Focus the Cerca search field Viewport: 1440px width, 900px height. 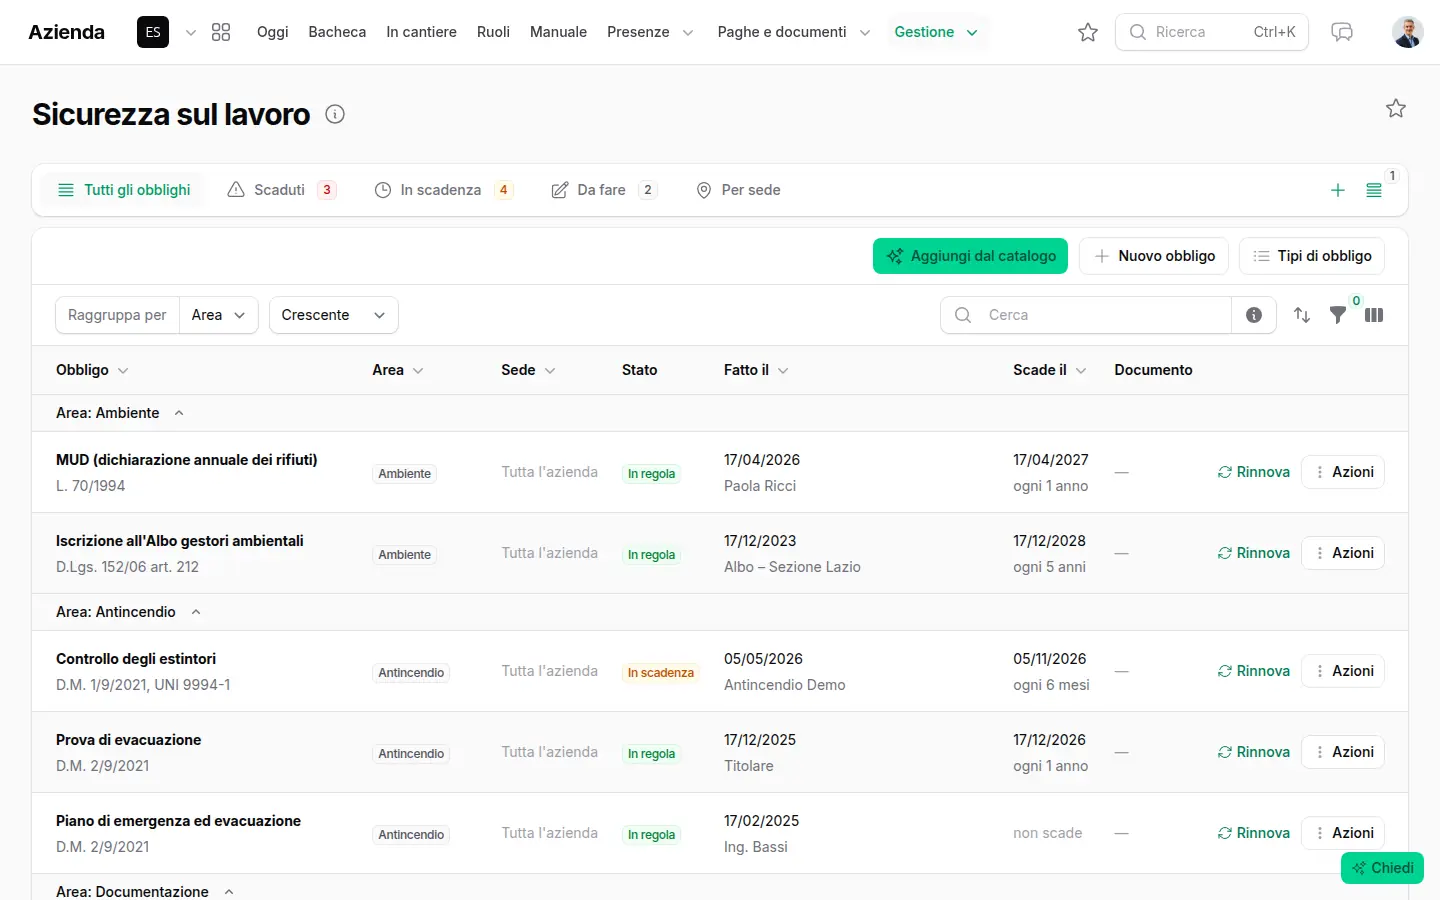(1086, 315)
